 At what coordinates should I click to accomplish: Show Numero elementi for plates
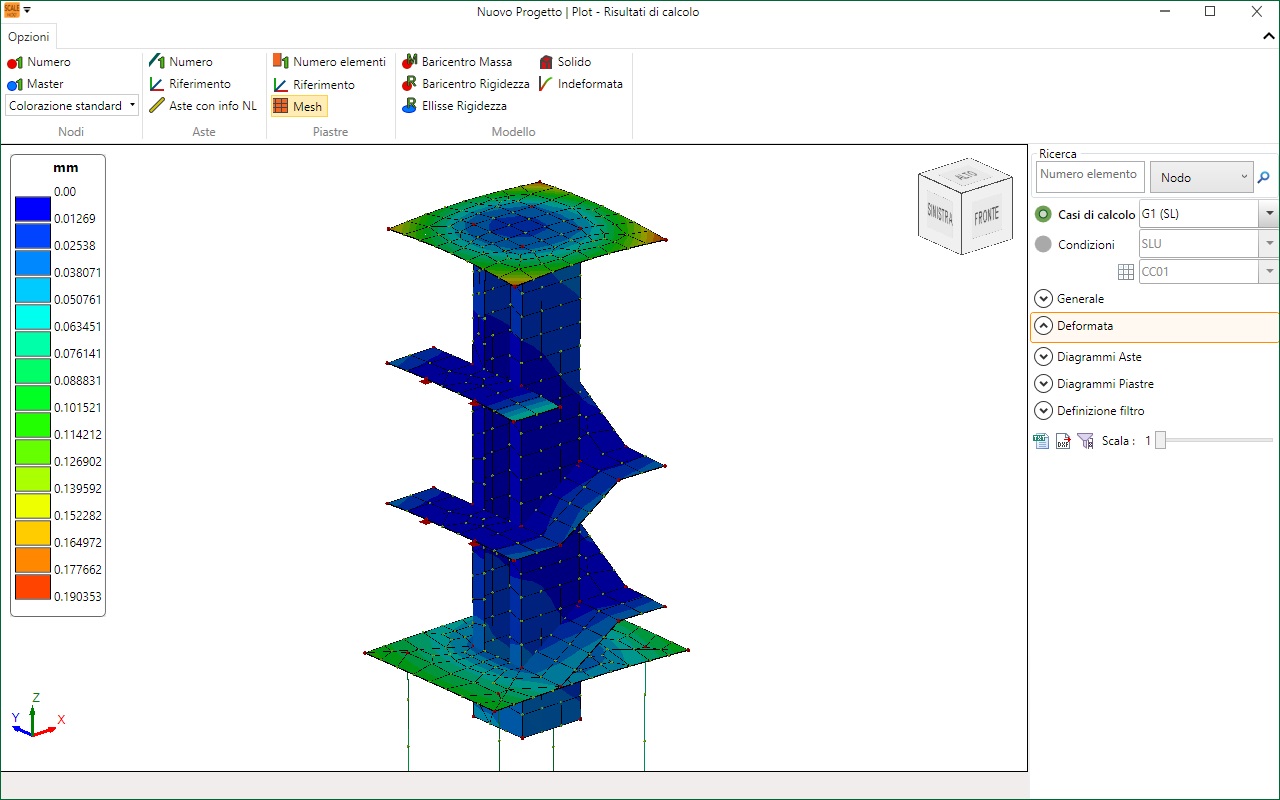pos(329,62)
